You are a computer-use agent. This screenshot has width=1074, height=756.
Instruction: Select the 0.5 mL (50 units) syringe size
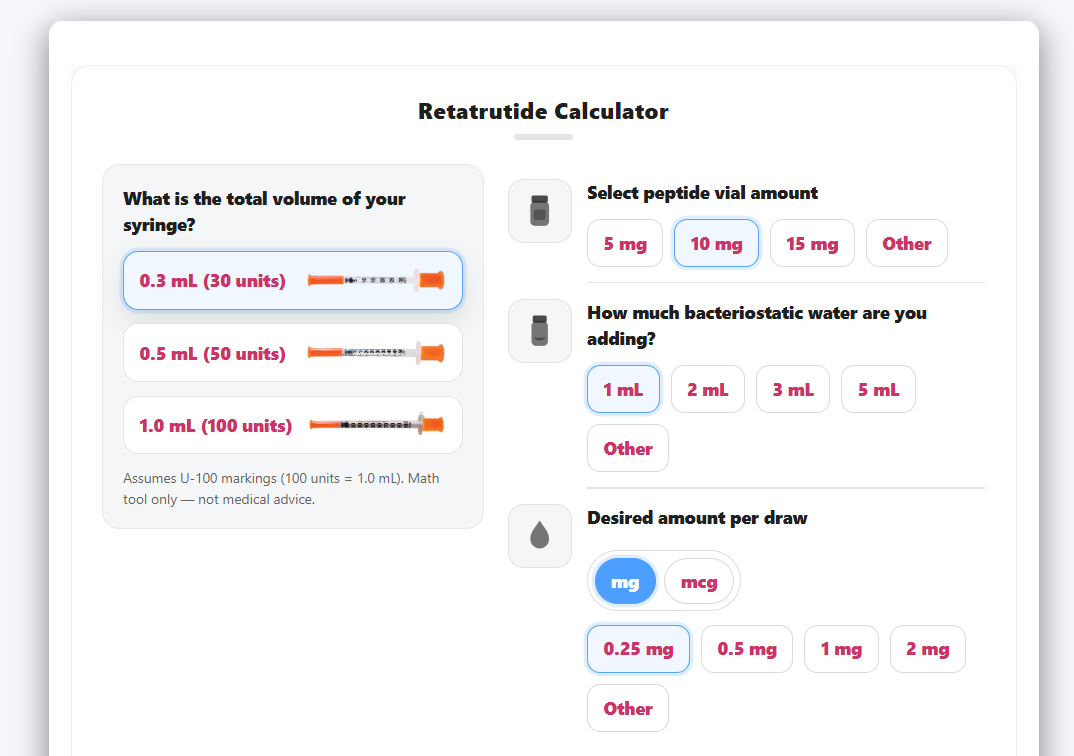tap(292, 352)
